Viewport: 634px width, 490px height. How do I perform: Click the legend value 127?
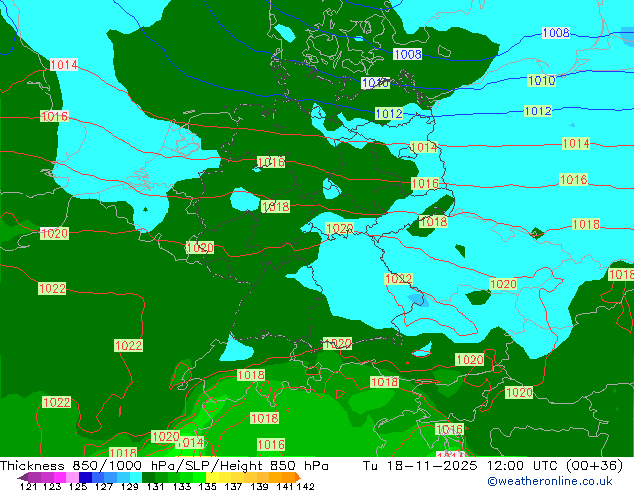(x=104, y=486)
